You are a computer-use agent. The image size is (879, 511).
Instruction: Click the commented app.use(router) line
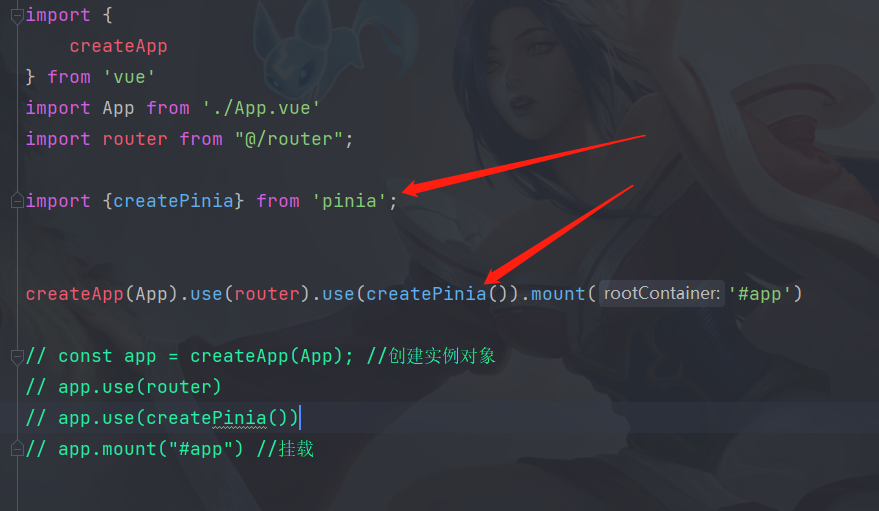coord(124,387)
